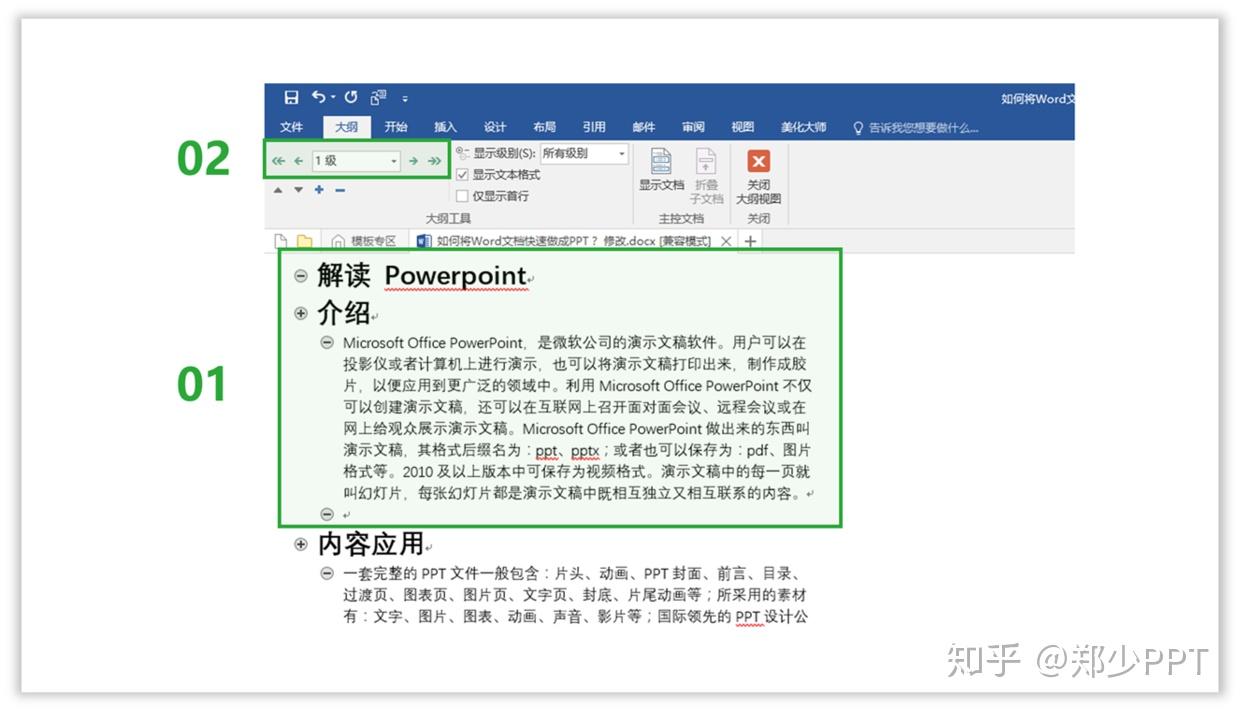
Task: Switch to the 插入 ribbon tab
Action: (445, 127)
